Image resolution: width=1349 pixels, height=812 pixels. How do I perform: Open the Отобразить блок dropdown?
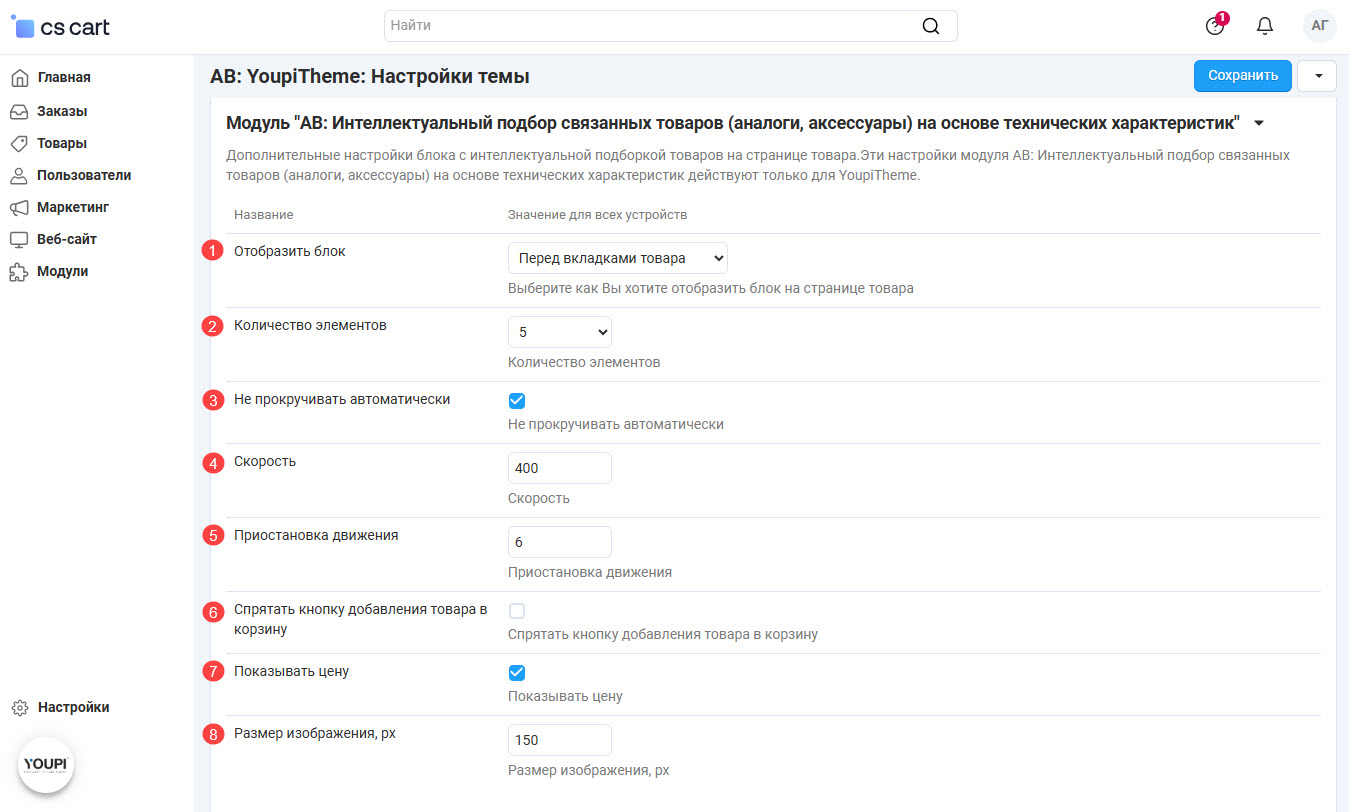pos(618,258)
